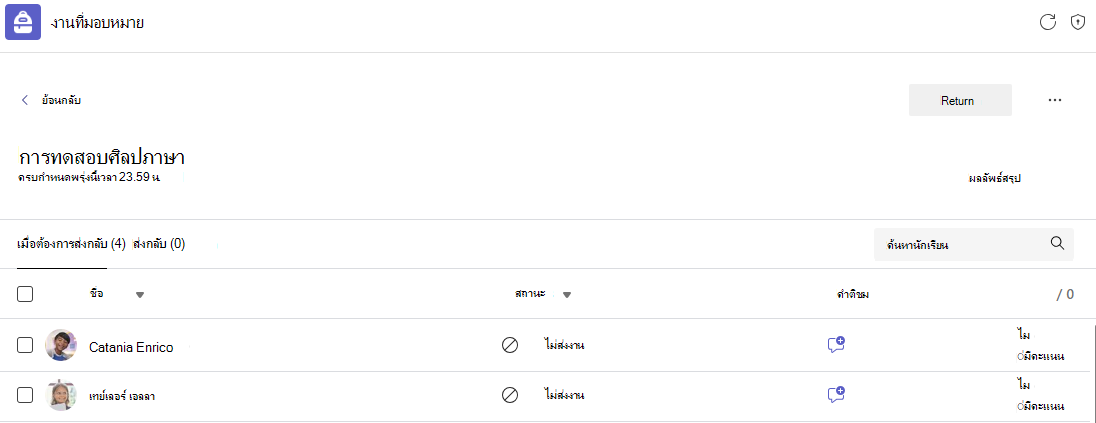
Task: Check the box for Catania Enrico
Action: pos(25,345)
